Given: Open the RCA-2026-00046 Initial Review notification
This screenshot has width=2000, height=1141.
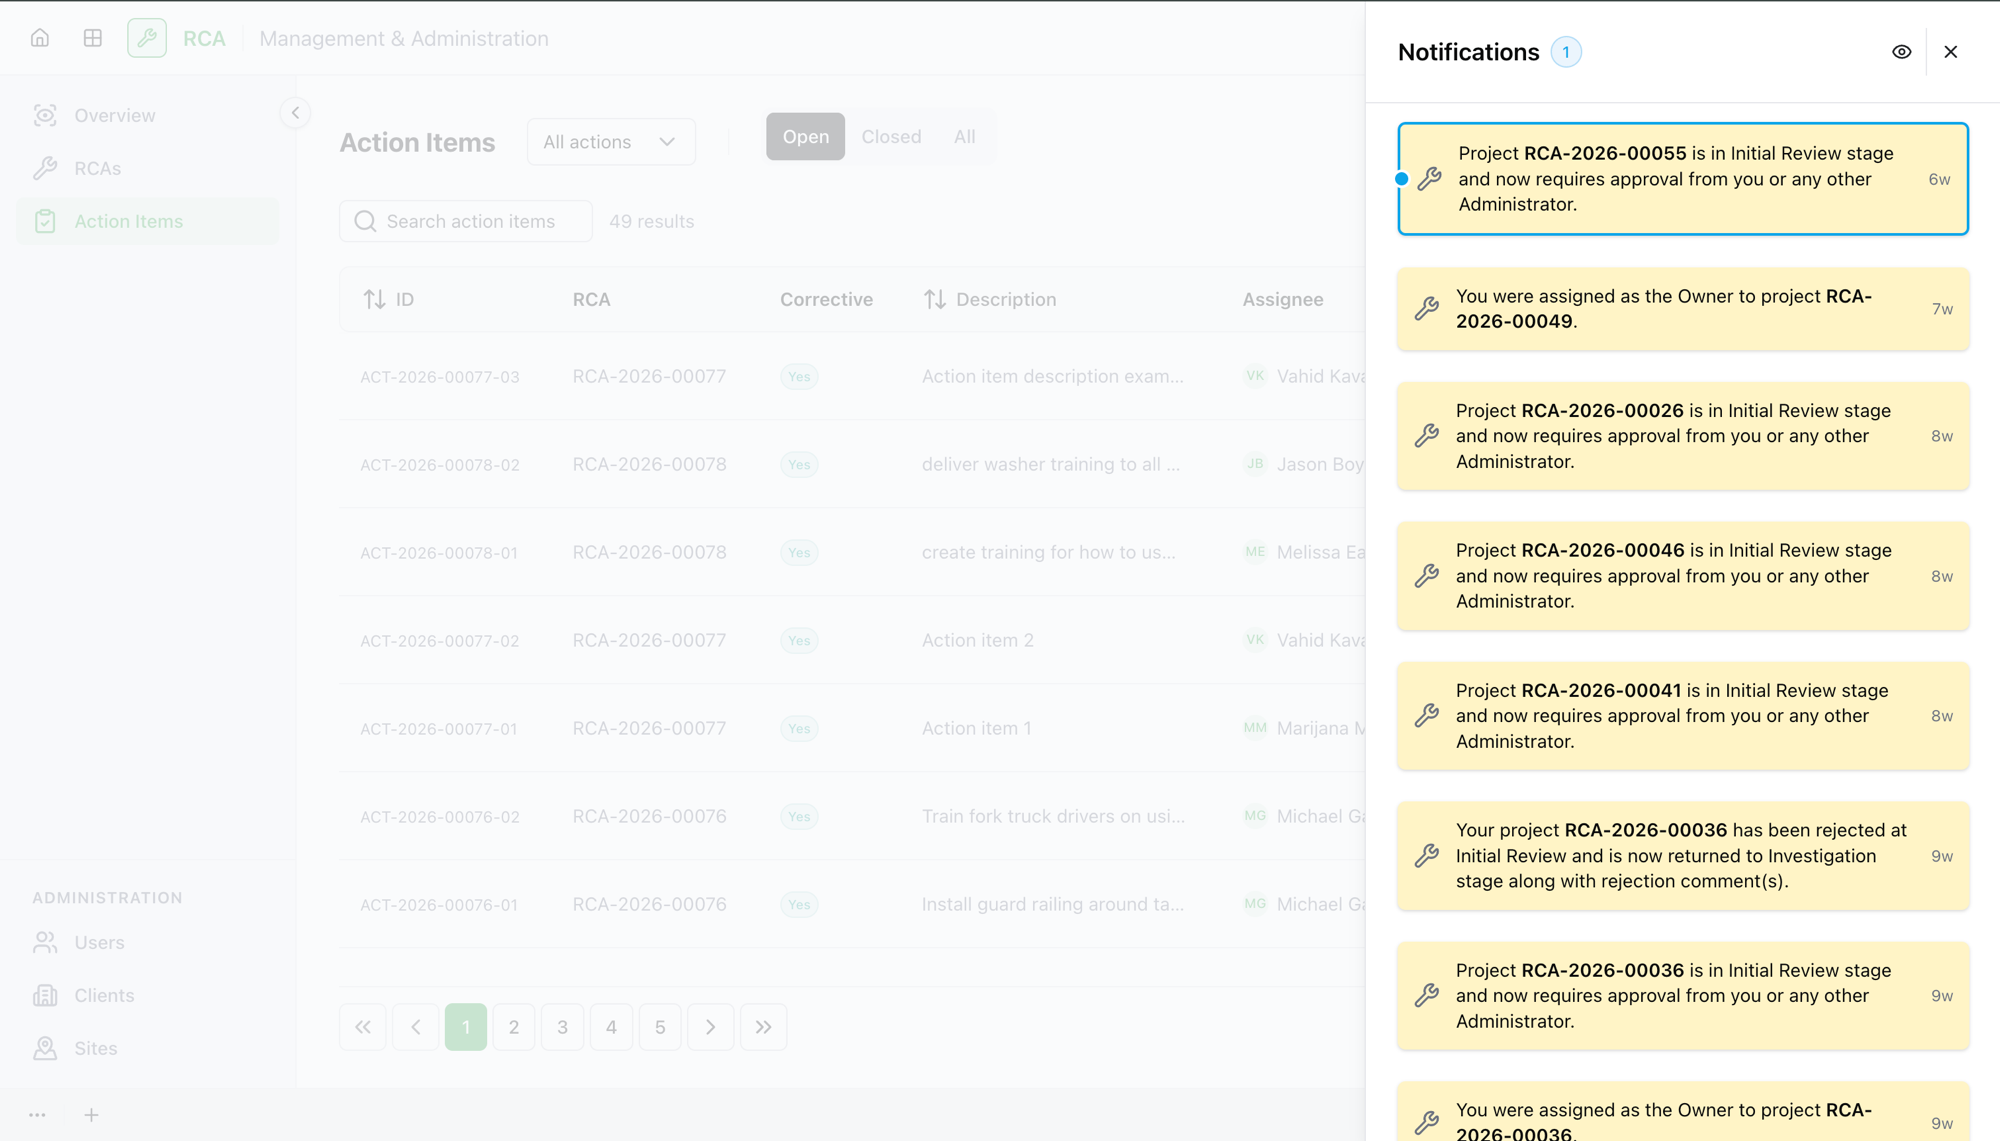Looking at the screenshot, I should coord(1683,576).
